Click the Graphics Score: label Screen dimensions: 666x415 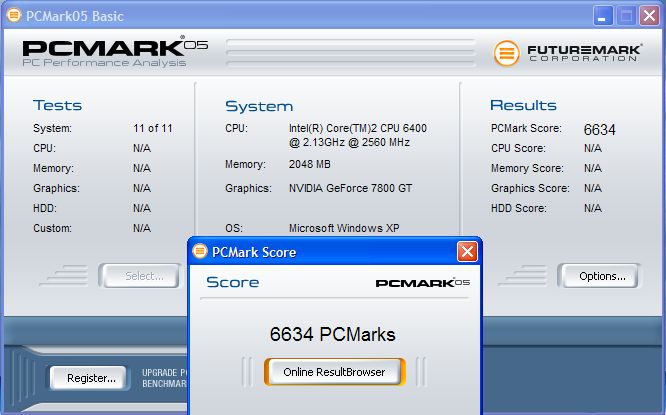tap(530, 188)
